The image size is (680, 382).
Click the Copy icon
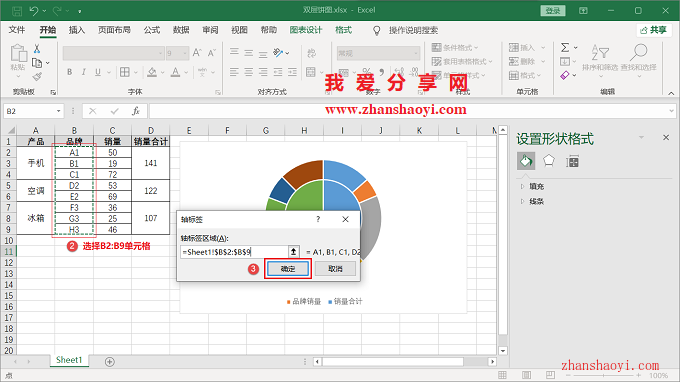coord(37,63)
